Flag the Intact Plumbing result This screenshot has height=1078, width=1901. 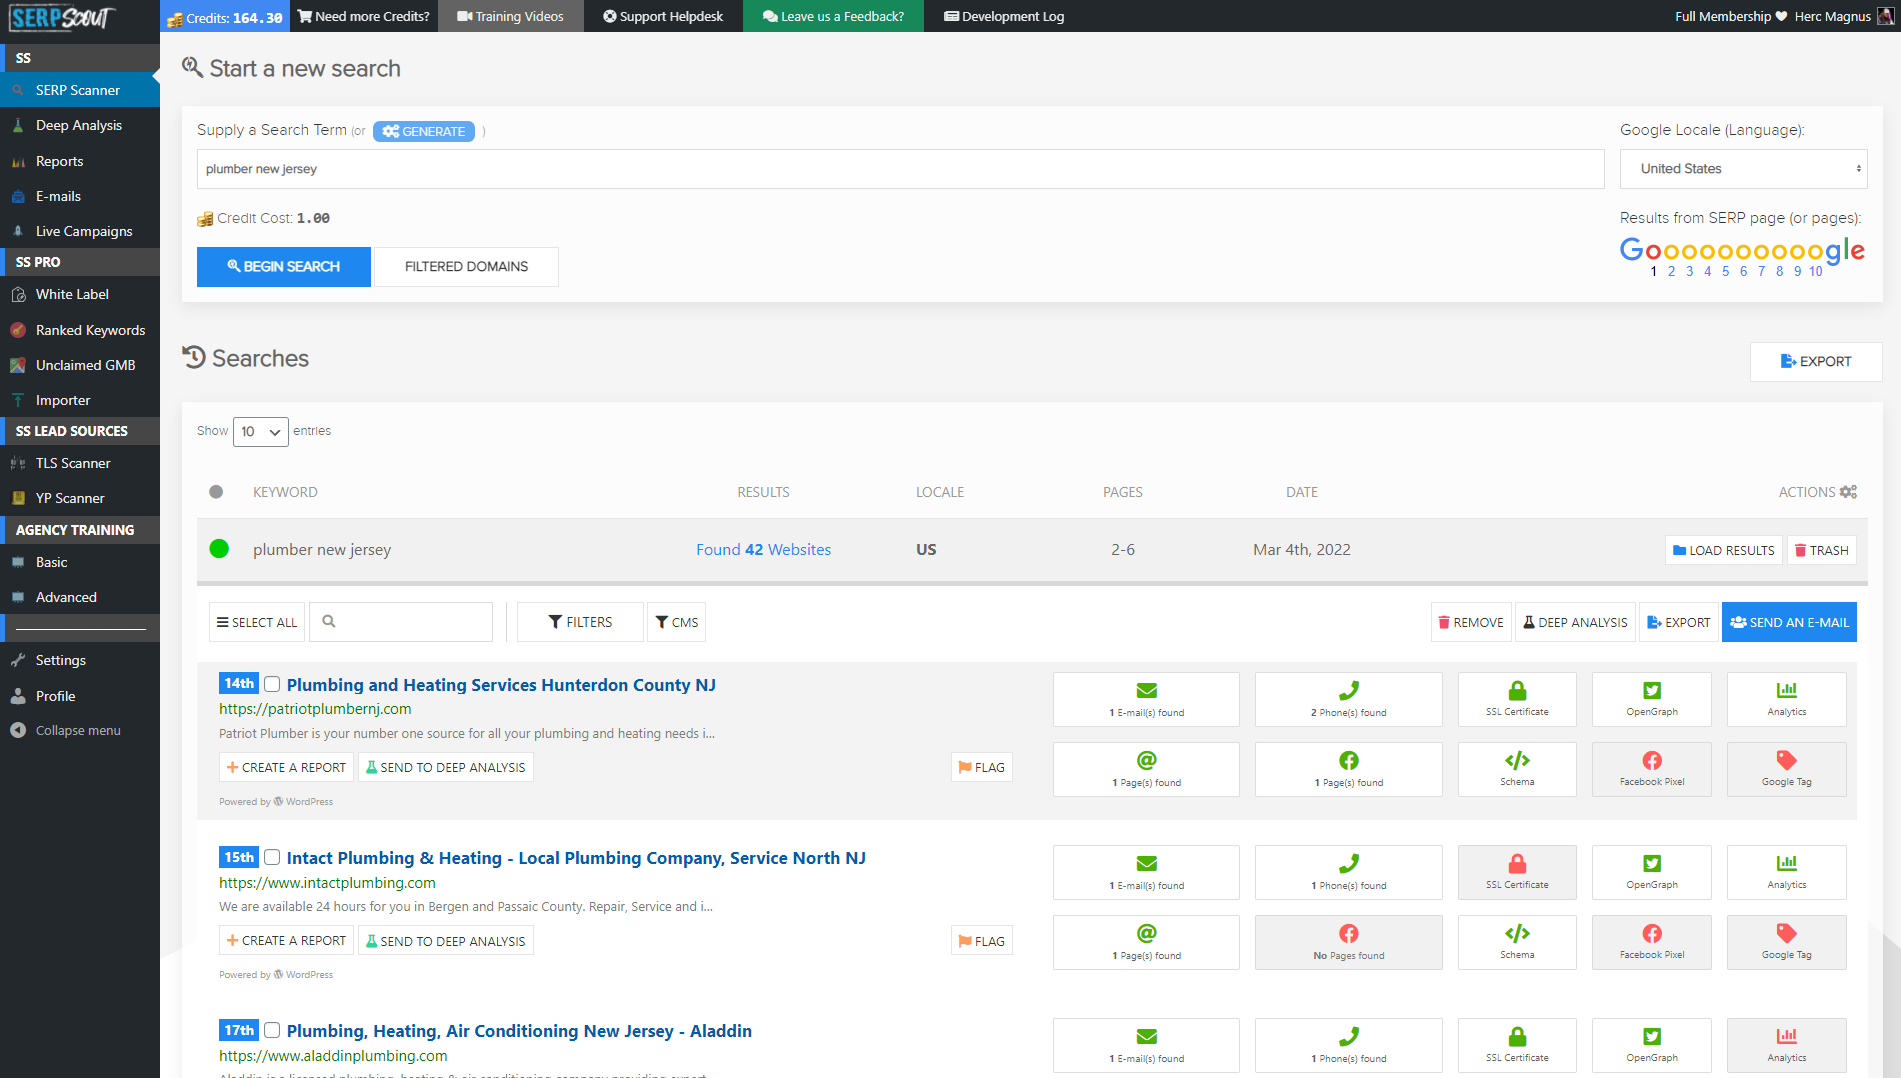[982, 941]
